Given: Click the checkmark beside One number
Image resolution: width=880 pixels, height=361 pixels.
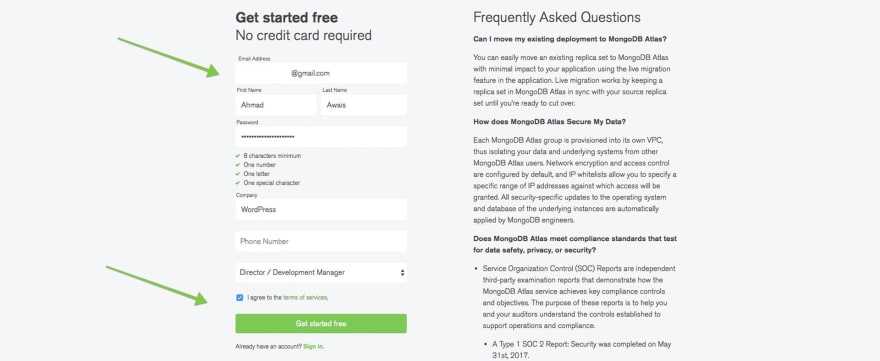Looking at the screenshot, I should pyautogui.click(x=238, y=164).
